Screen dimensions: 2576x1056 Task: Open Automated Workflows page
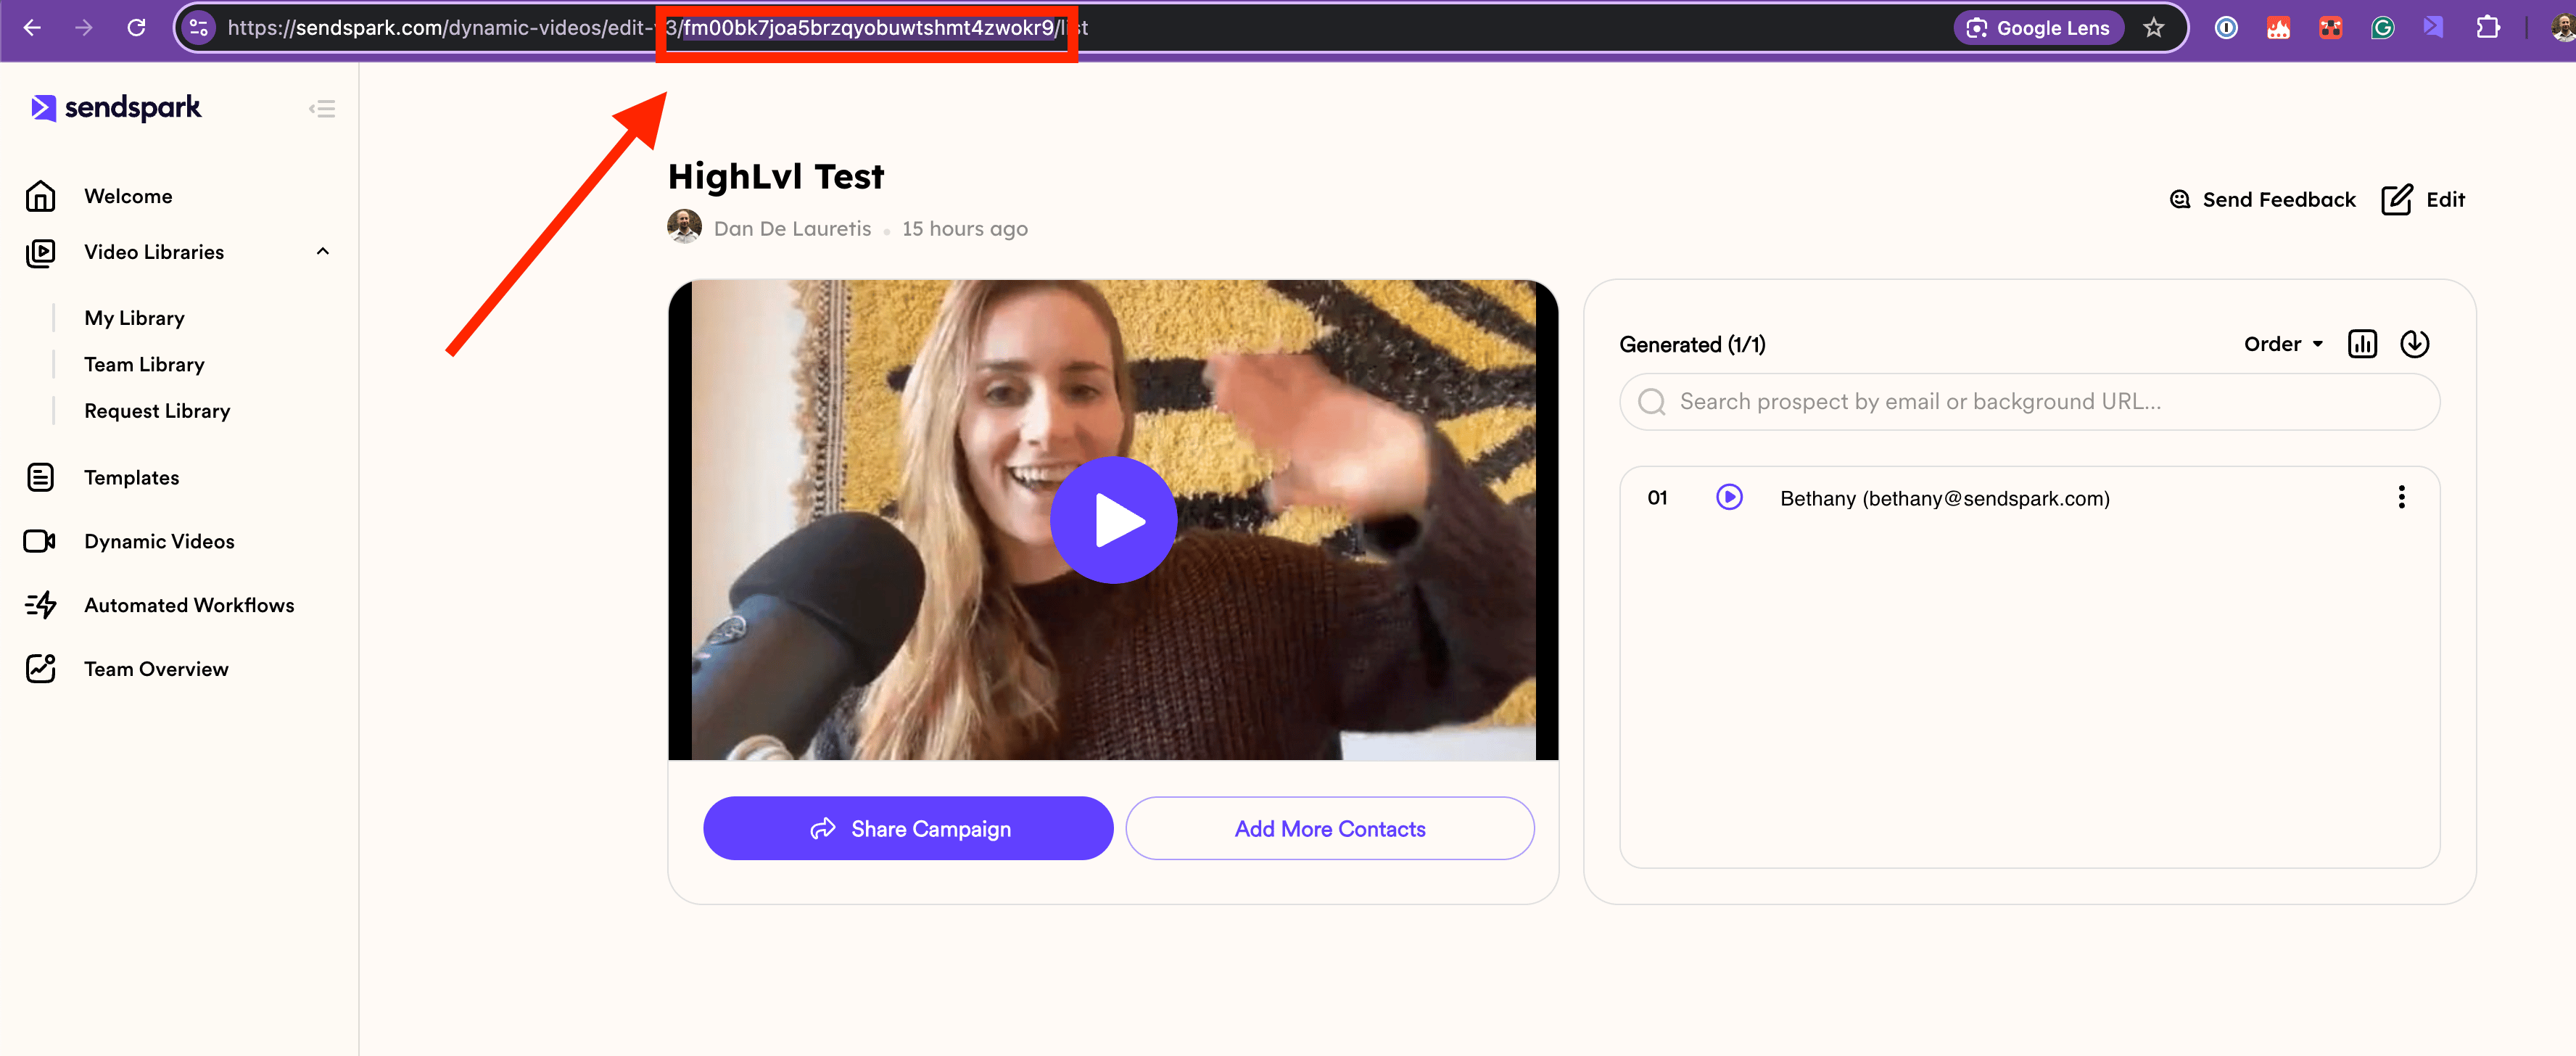click(x=189, y=605)
